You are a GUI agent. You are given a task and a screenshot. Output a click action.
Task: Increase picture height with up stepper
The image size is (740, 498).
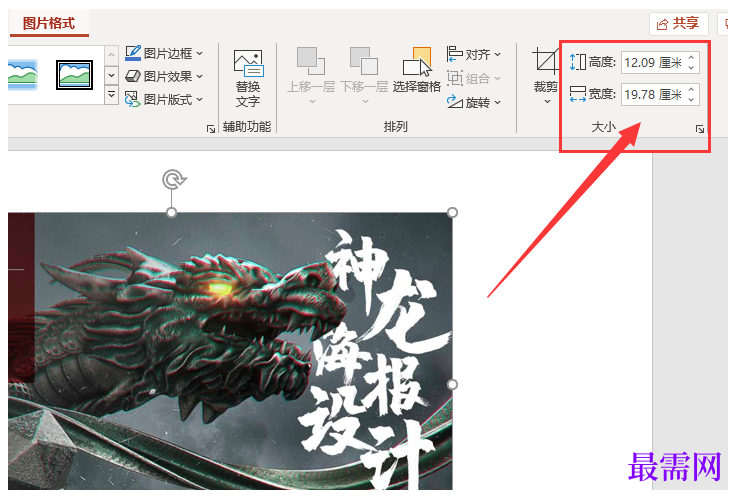(691, 58)
